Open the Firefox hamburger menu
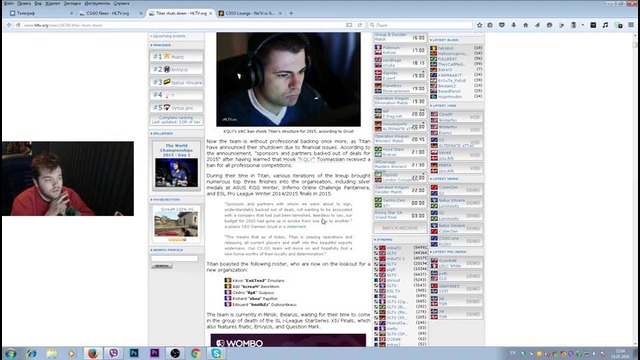 (x=631, y=25)
